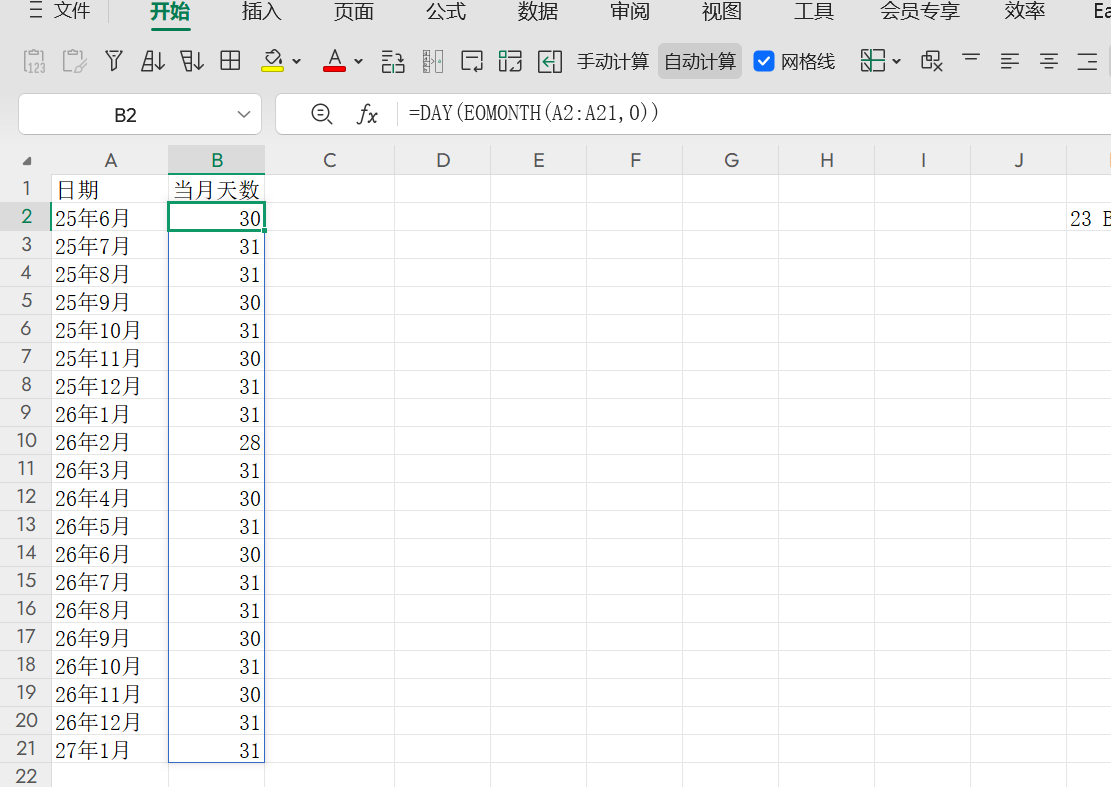Viewport: 1111px width, 787px height.
Task: Click cell containing 当月天数
Action: coord(217,189)
